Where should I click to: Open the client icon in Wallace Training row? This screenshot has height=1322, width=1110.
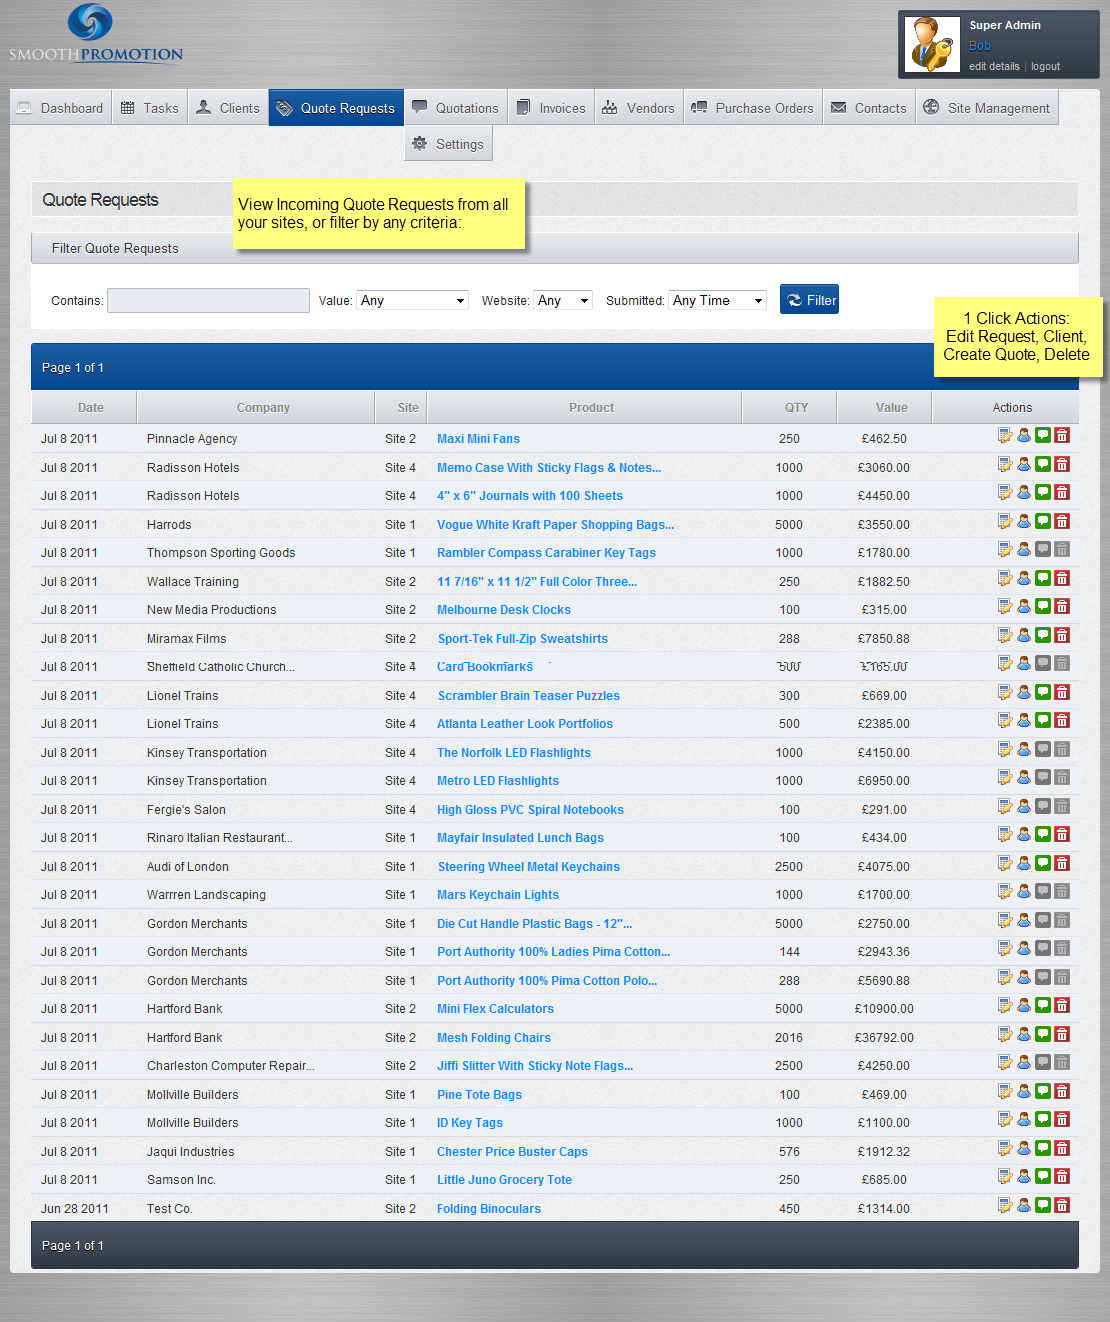click(x=1024, y=578)
